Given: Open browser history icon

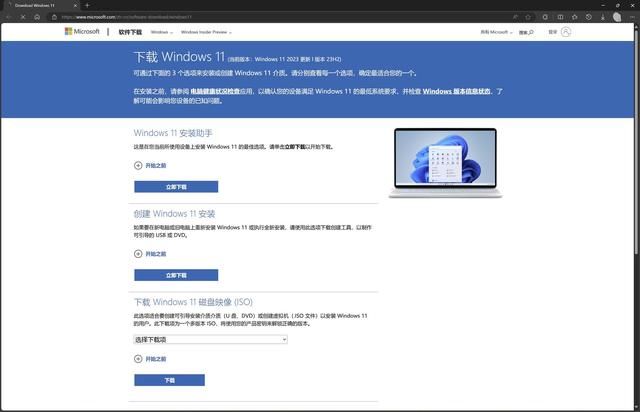Looking at the screenshot, I should [x=589, y=17].
